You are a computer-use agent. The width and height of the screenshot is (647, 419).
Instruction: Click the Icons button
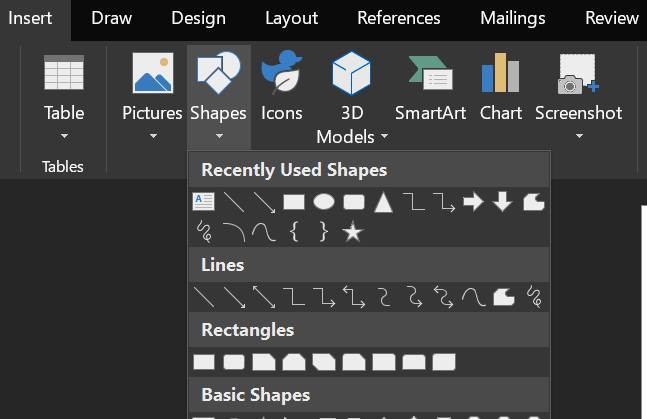coord(282,87)
